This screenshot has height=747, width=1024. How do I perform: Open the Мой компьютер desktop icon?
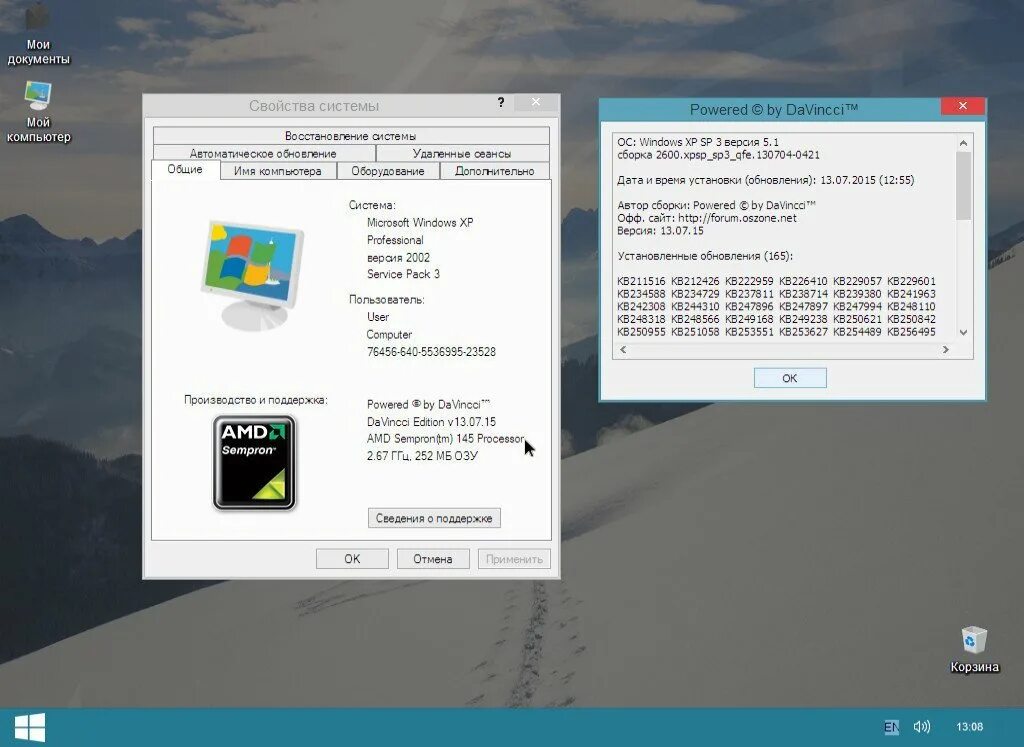pos(38,112)
